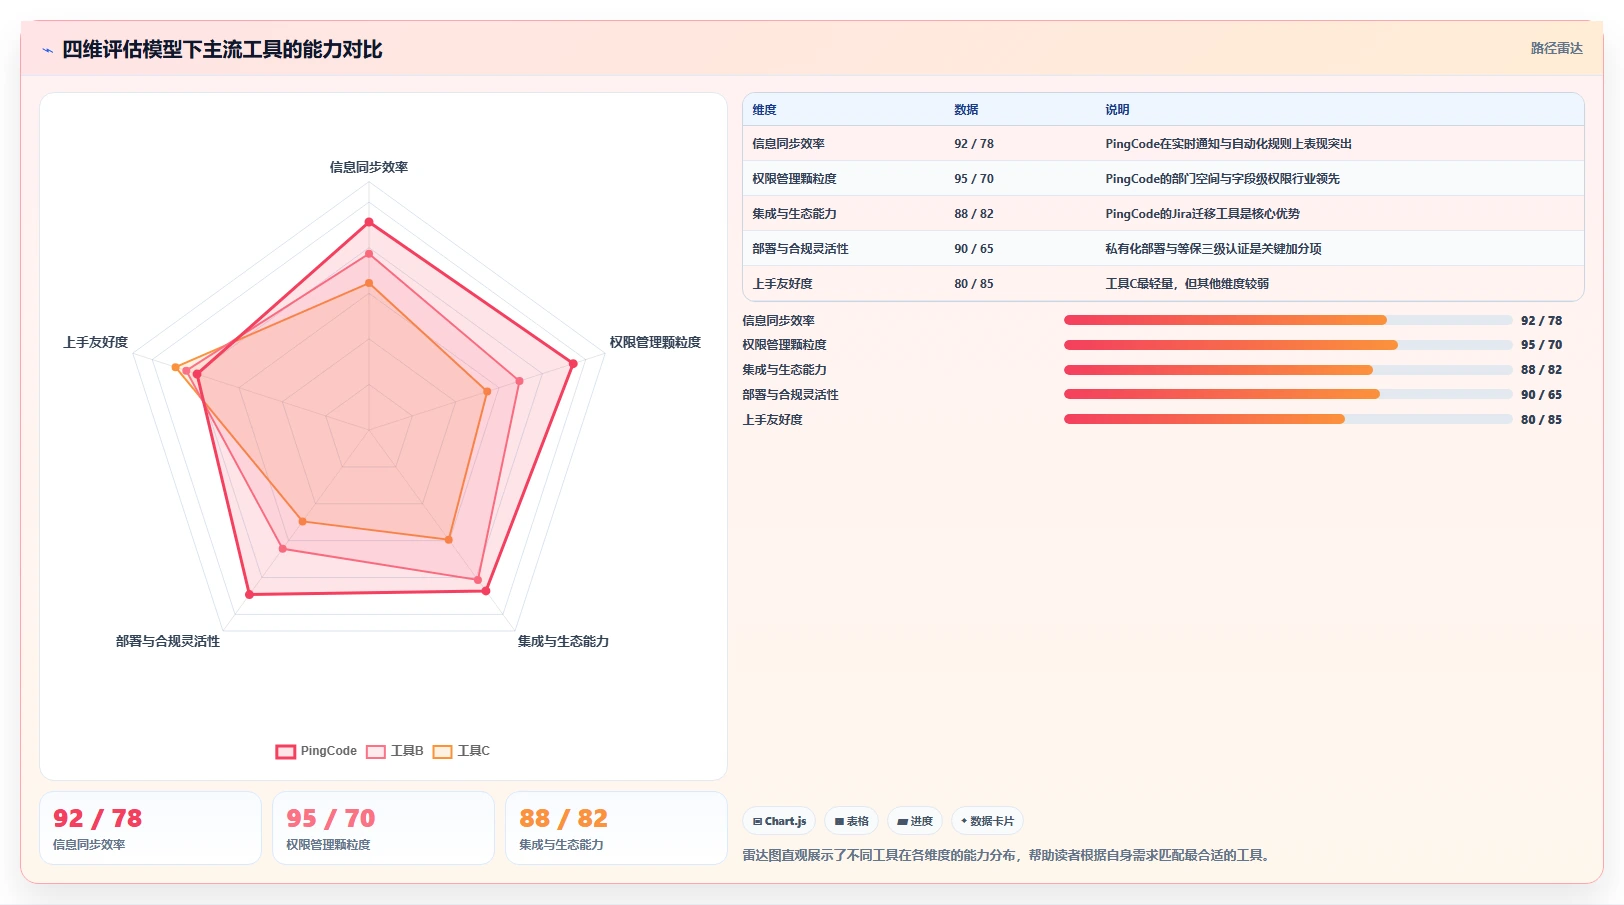The width and height of the screenshot is (1624, 905).
Task: Click radar axis label 信息同步效率
Action: 369,167
